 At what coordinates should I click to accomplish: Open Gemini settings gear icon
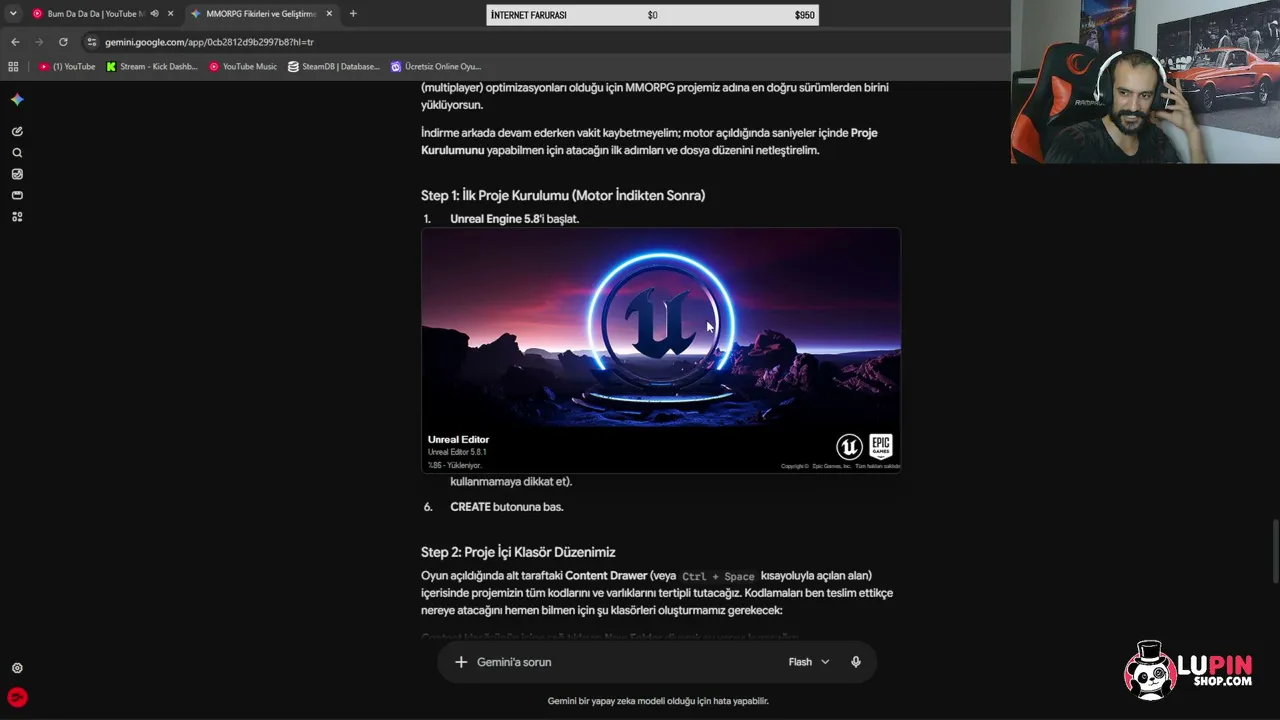pyautogui.click(x=17, y=668)
